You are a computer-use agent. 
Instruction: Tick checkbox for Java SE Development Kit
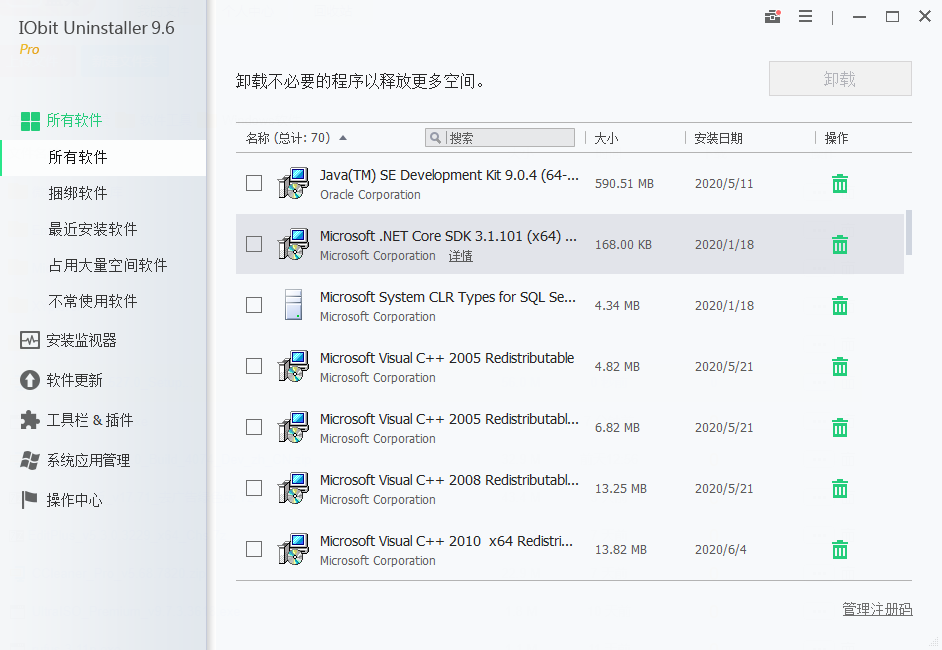coord(254,183)
